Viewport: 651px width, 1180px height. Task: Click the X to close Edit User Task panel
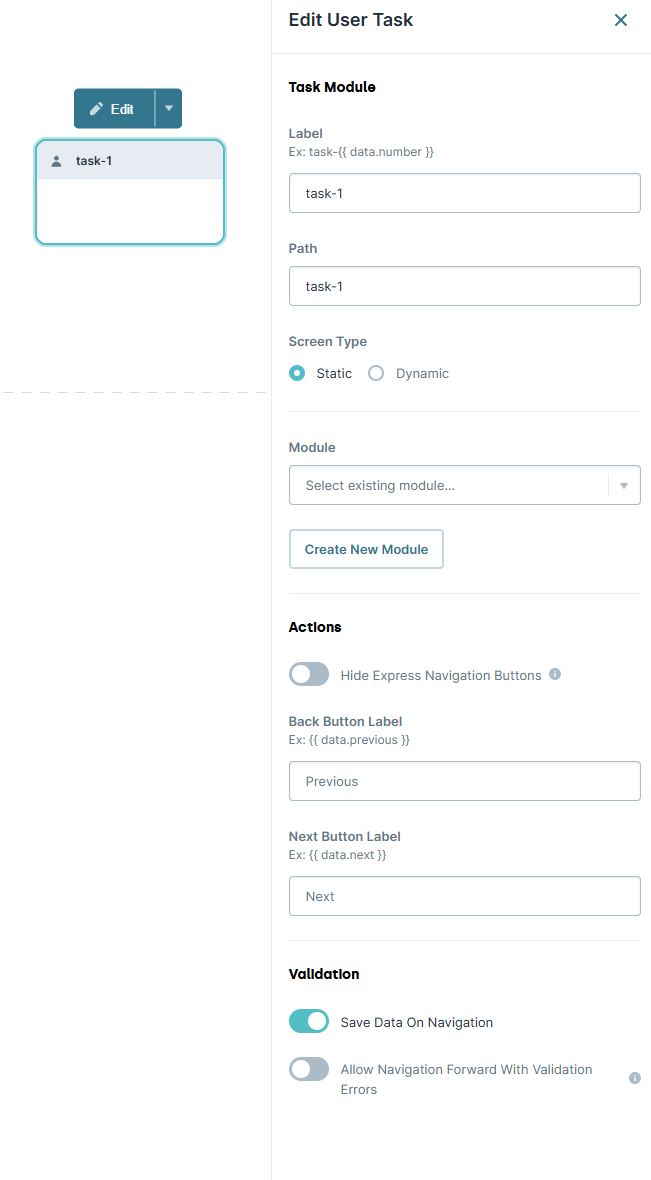[x=620, y=19]
